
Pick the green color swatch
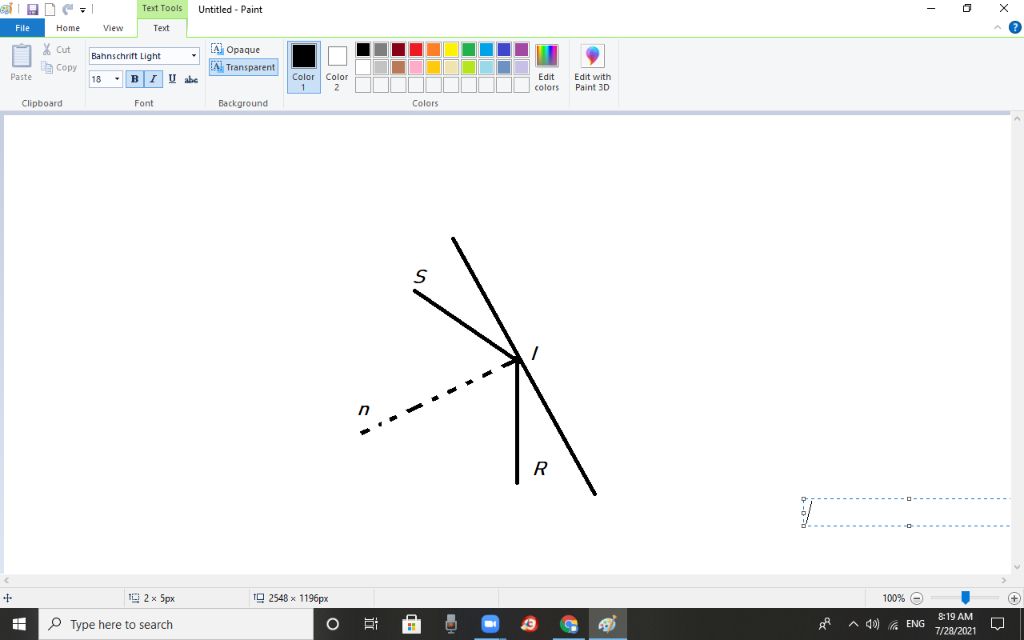tap(469, 50)
